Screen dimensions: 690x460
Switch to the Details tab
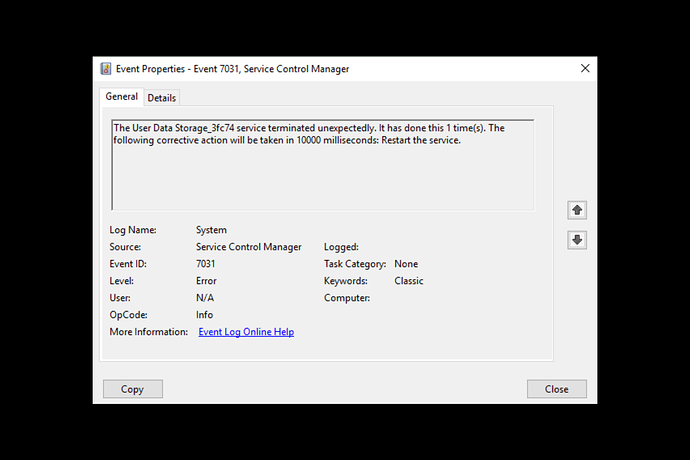(161, 98)
